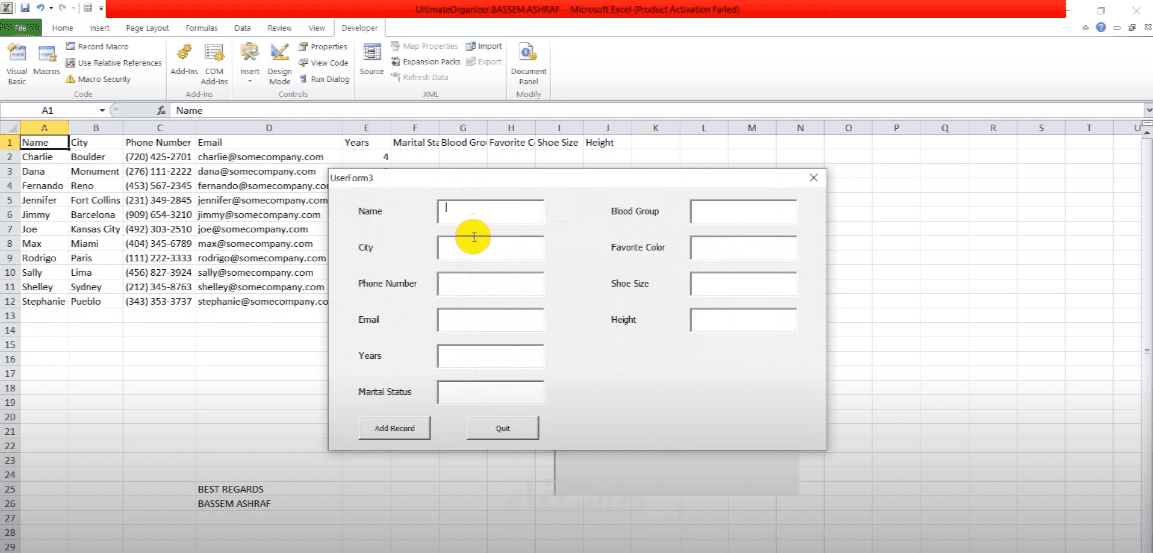Select the Years header cell
This screenshot has height=553, width=1153.
pos(366,143)
